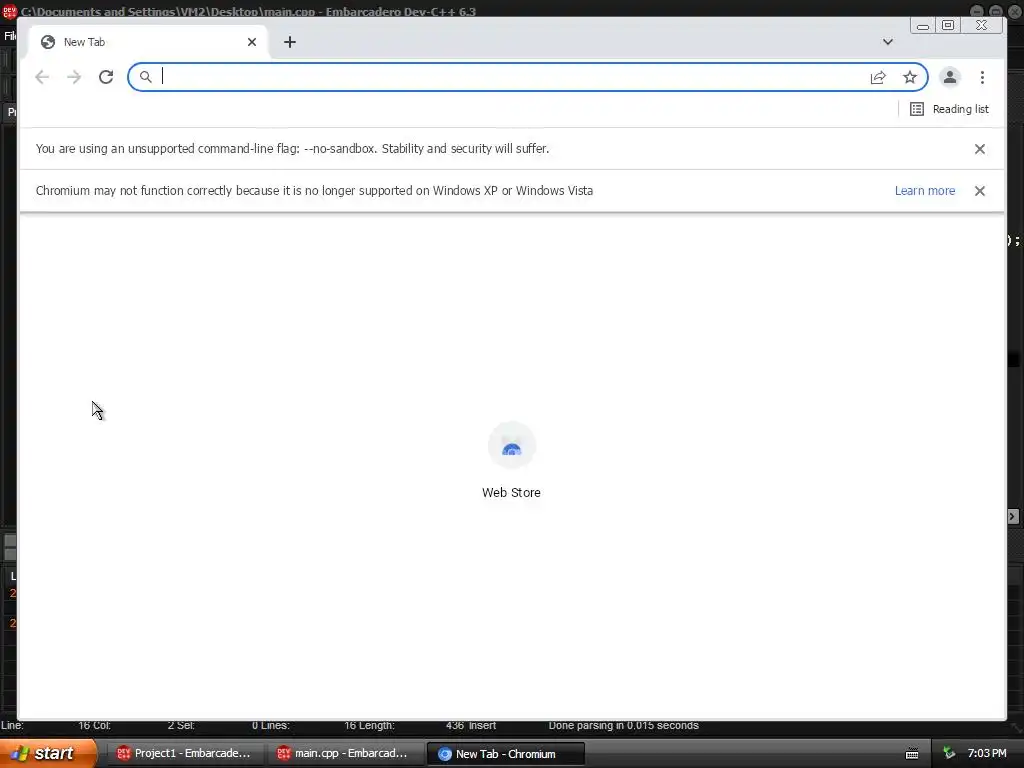Image resolution: width=1024 pixels, height=768 pixels.
Task: Click the 7:03 PM clock
Action: pyautogui.click(x=987, y=754)
